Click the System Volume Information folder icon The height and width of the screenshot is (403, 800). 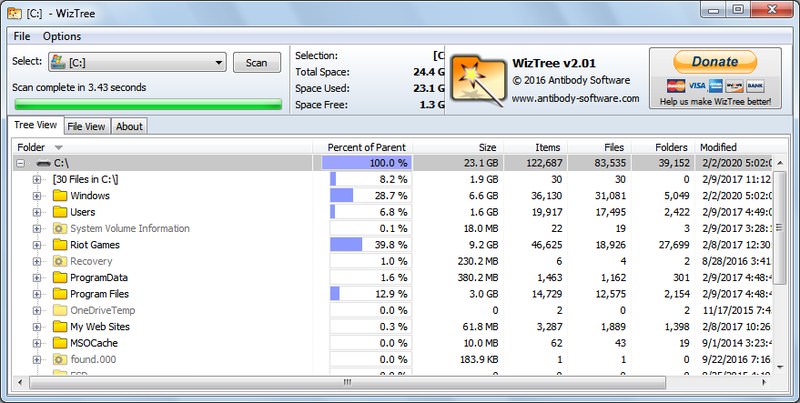tap(60, 228)
